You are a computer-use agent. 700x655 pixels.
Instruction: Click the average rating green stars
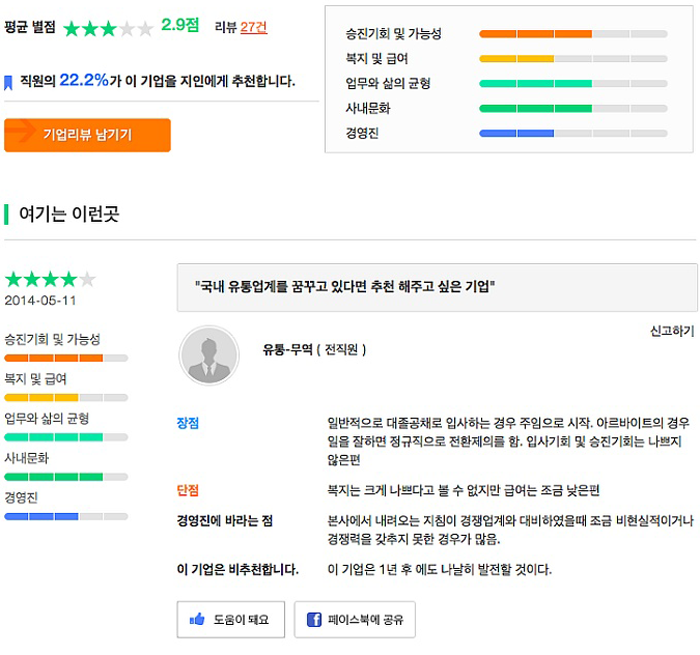108,29
